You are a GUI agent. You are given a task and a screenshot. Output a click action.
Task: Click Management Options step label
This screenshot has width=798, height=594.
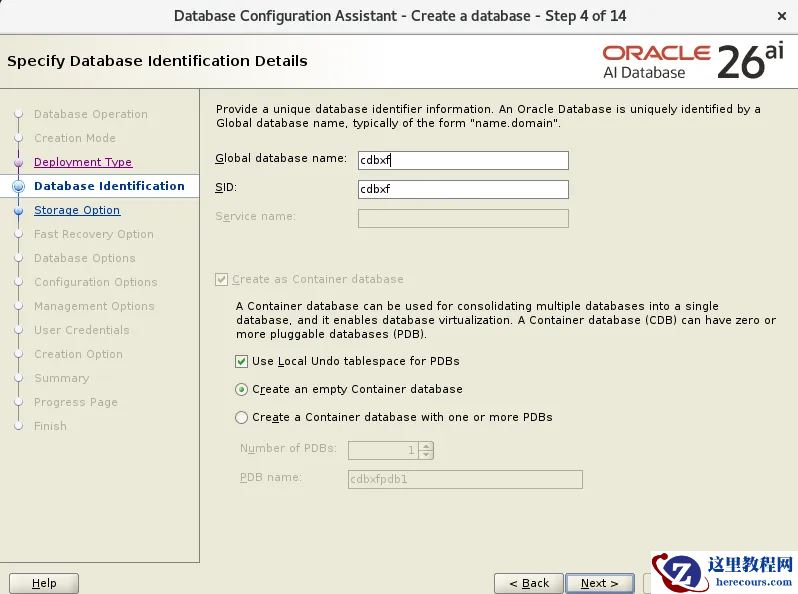[x=94, y=306]
